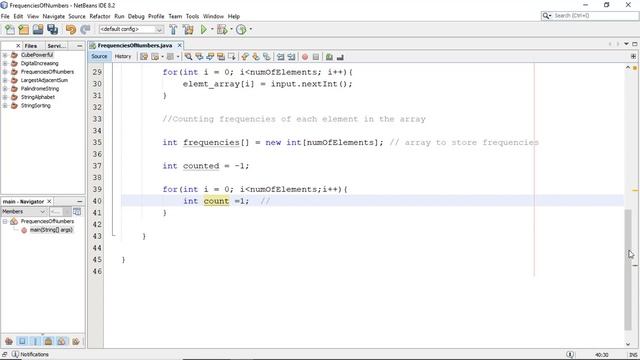This screenshot has height=360, width=640.
Task: Click the Debug Project toolbar icon
Action: click(x=222, y=29)
